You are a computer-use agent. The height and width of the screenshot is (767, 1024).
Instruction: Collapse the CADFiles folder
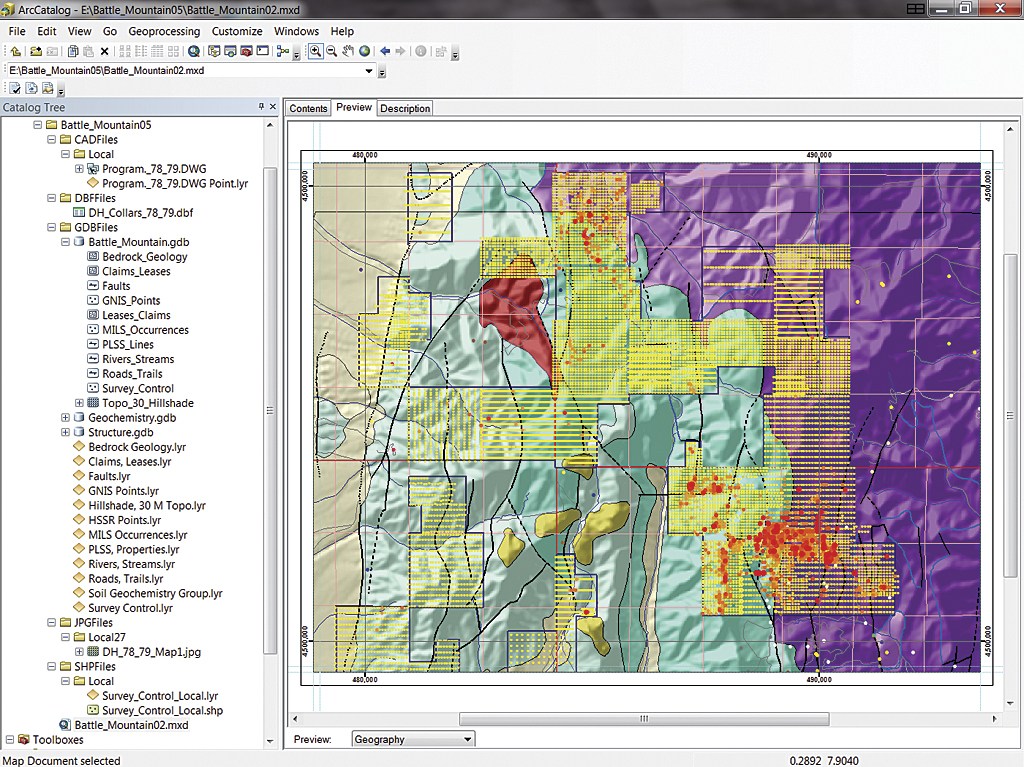pos(52,140)
